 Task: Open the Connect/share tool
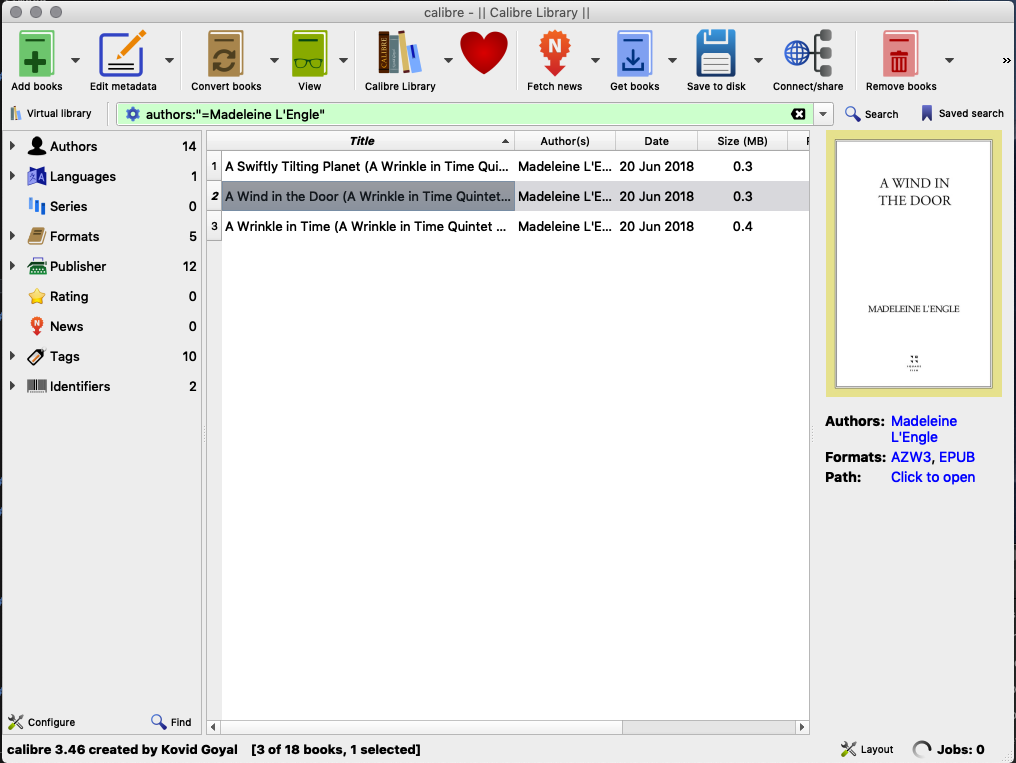807,54
